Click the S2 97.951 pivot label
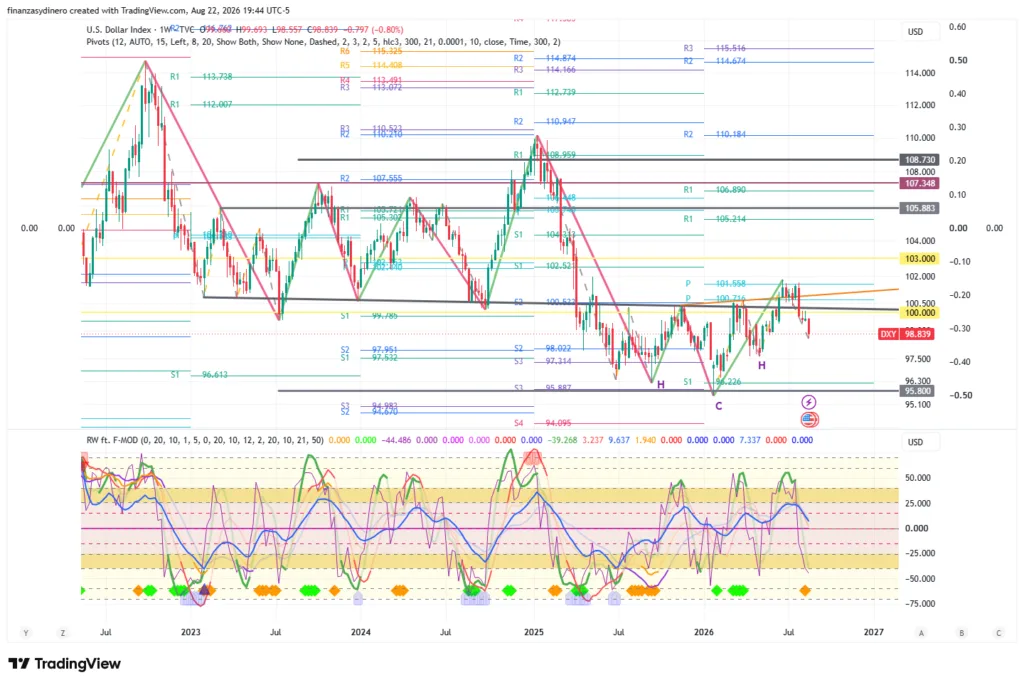Viewport: 1024px width, 685px height. point(369,350)
